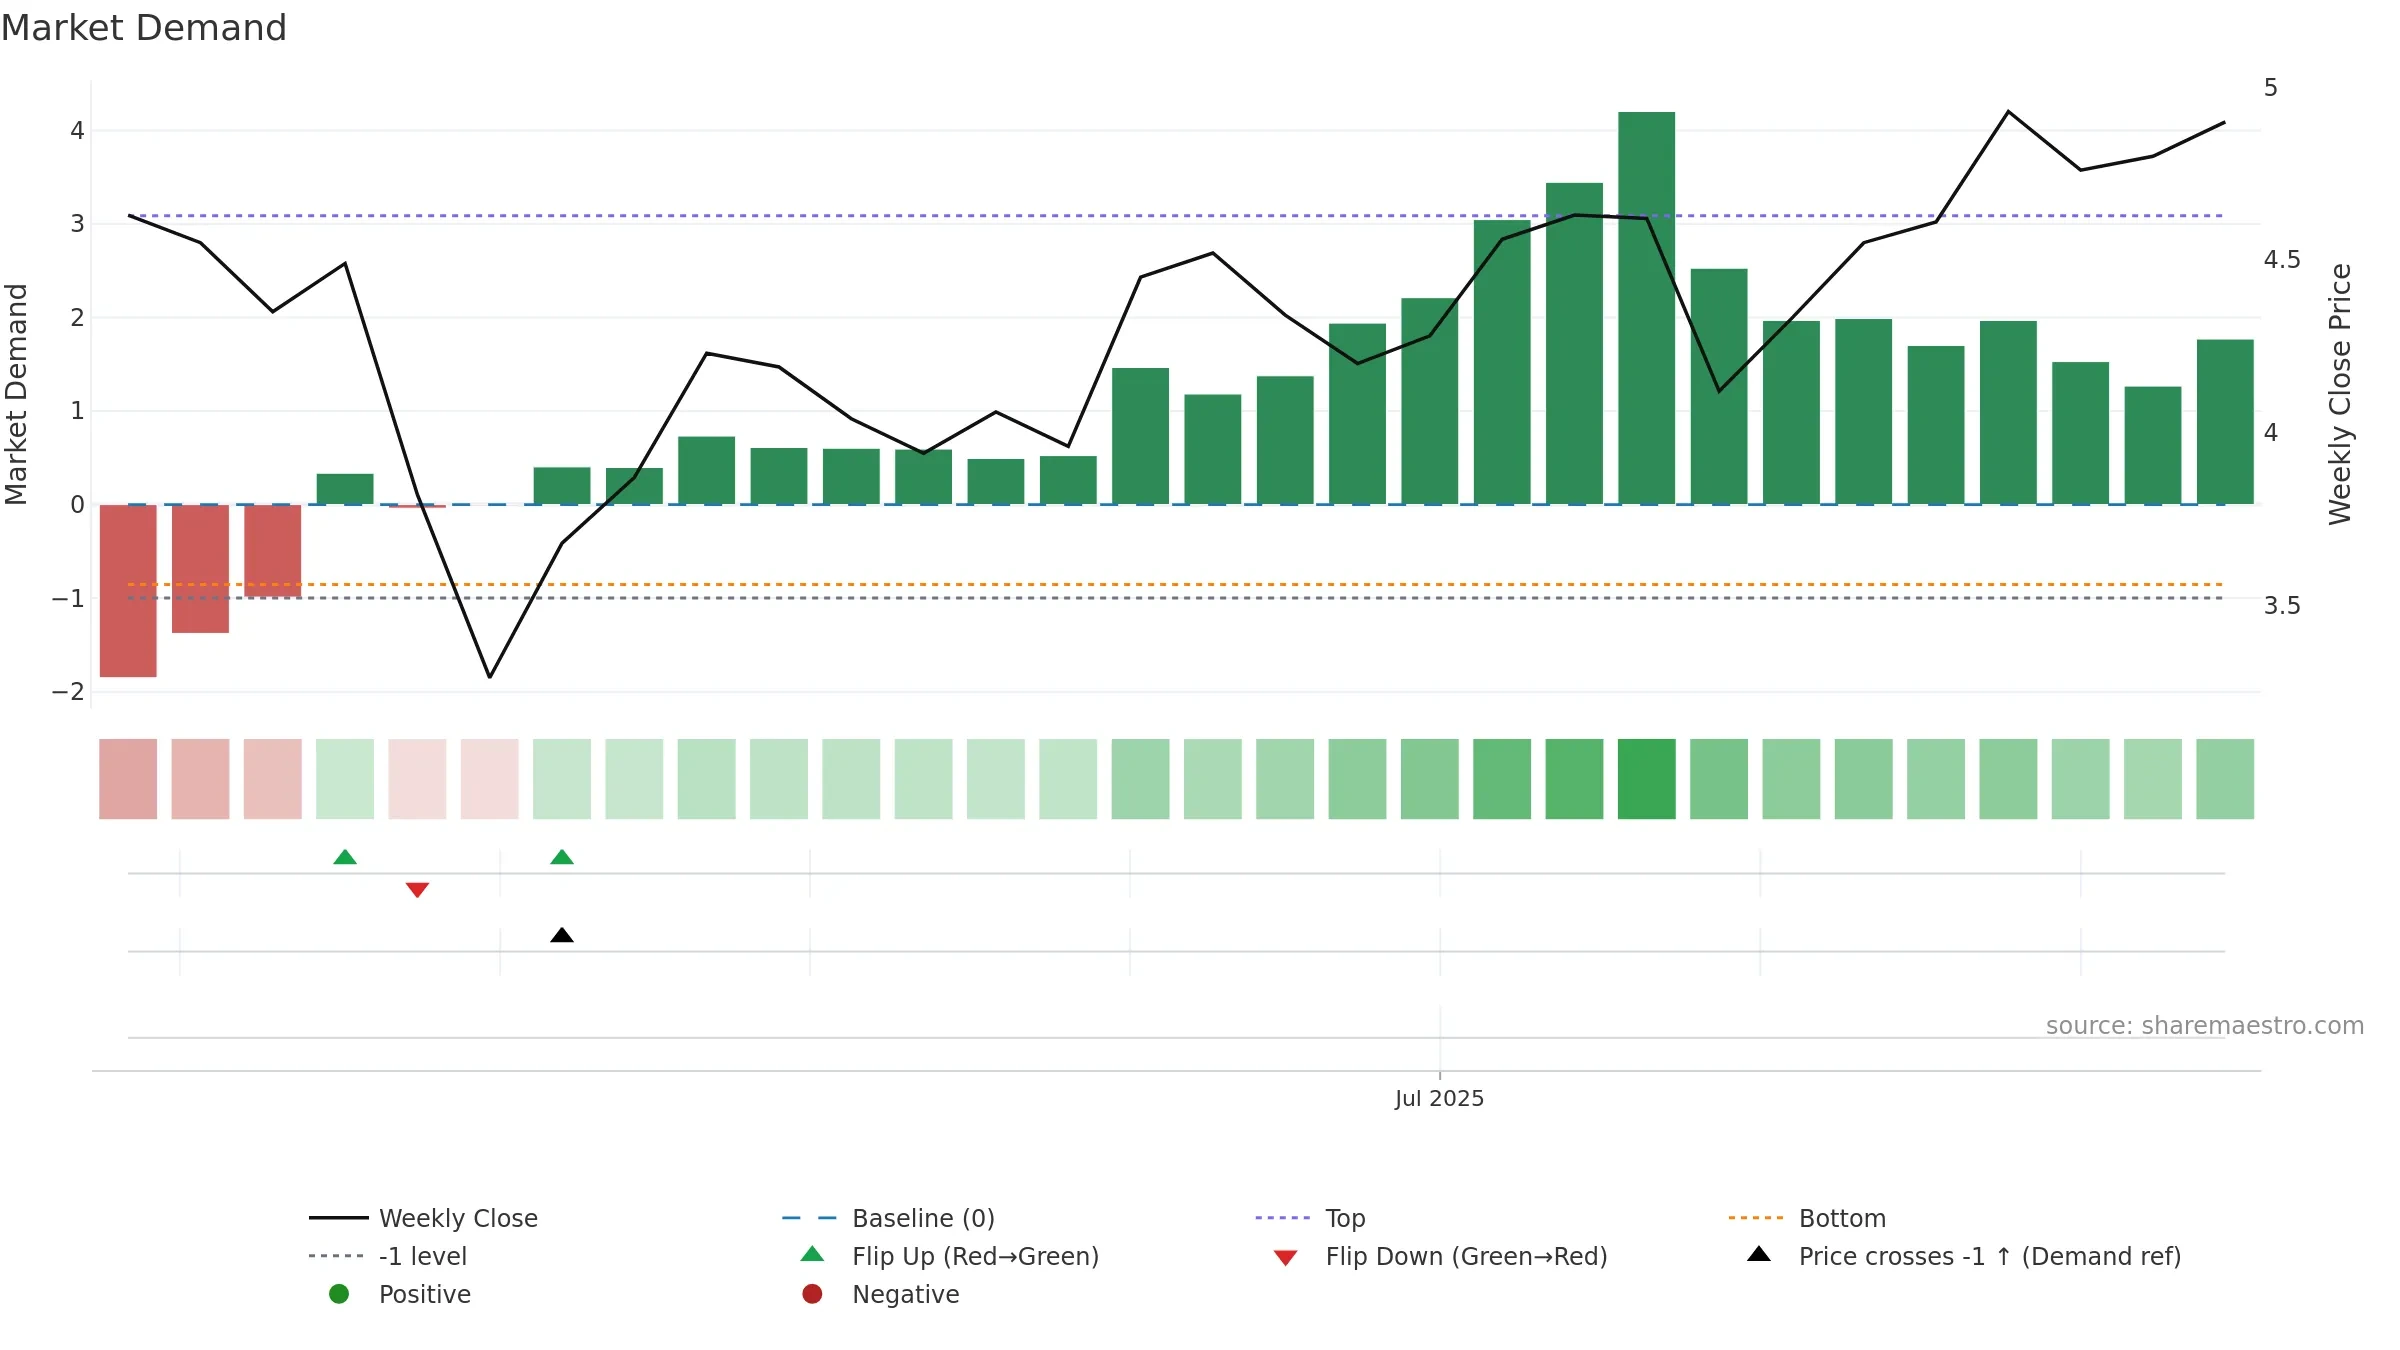Click the Weekly Close legend entry

423,1218
